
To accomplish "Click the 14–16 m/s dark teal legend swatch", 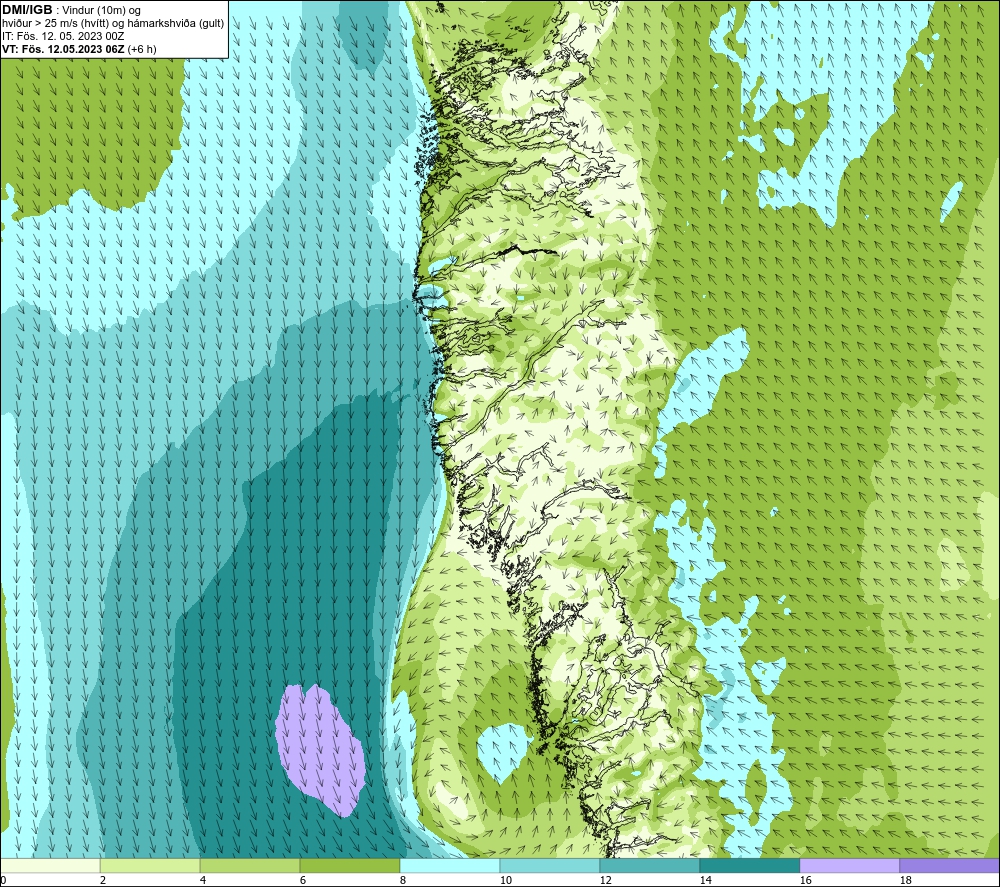I will click(x=749, y=866).
